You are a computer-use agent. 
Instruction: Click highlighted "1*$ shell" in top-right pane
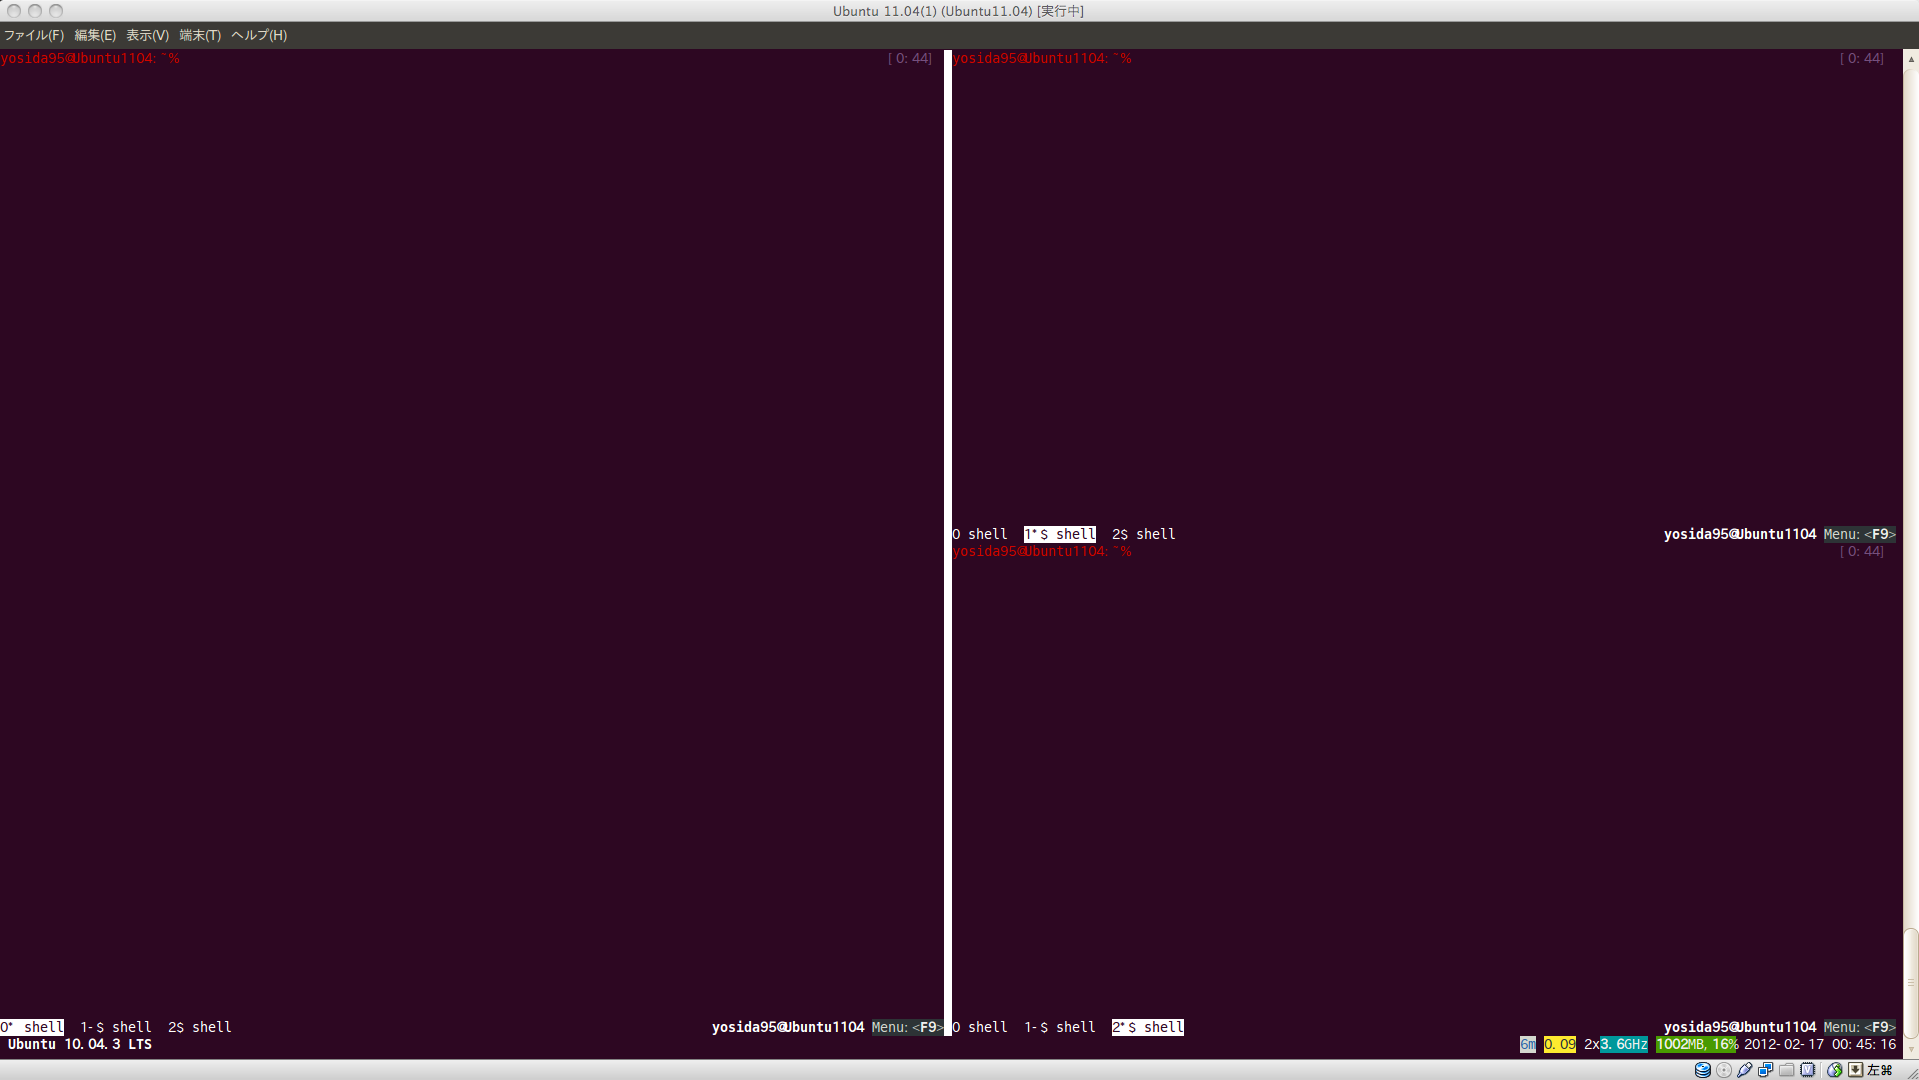click(1060, 534)
